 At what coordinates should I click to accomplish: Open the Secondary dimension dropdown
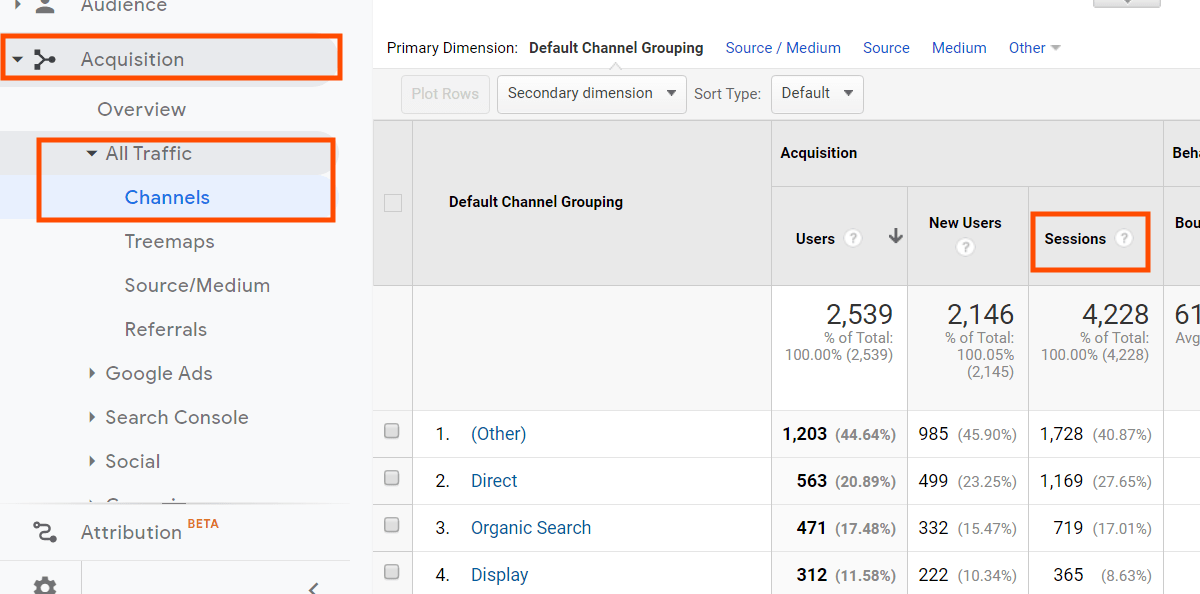click(x=591, y=94)
